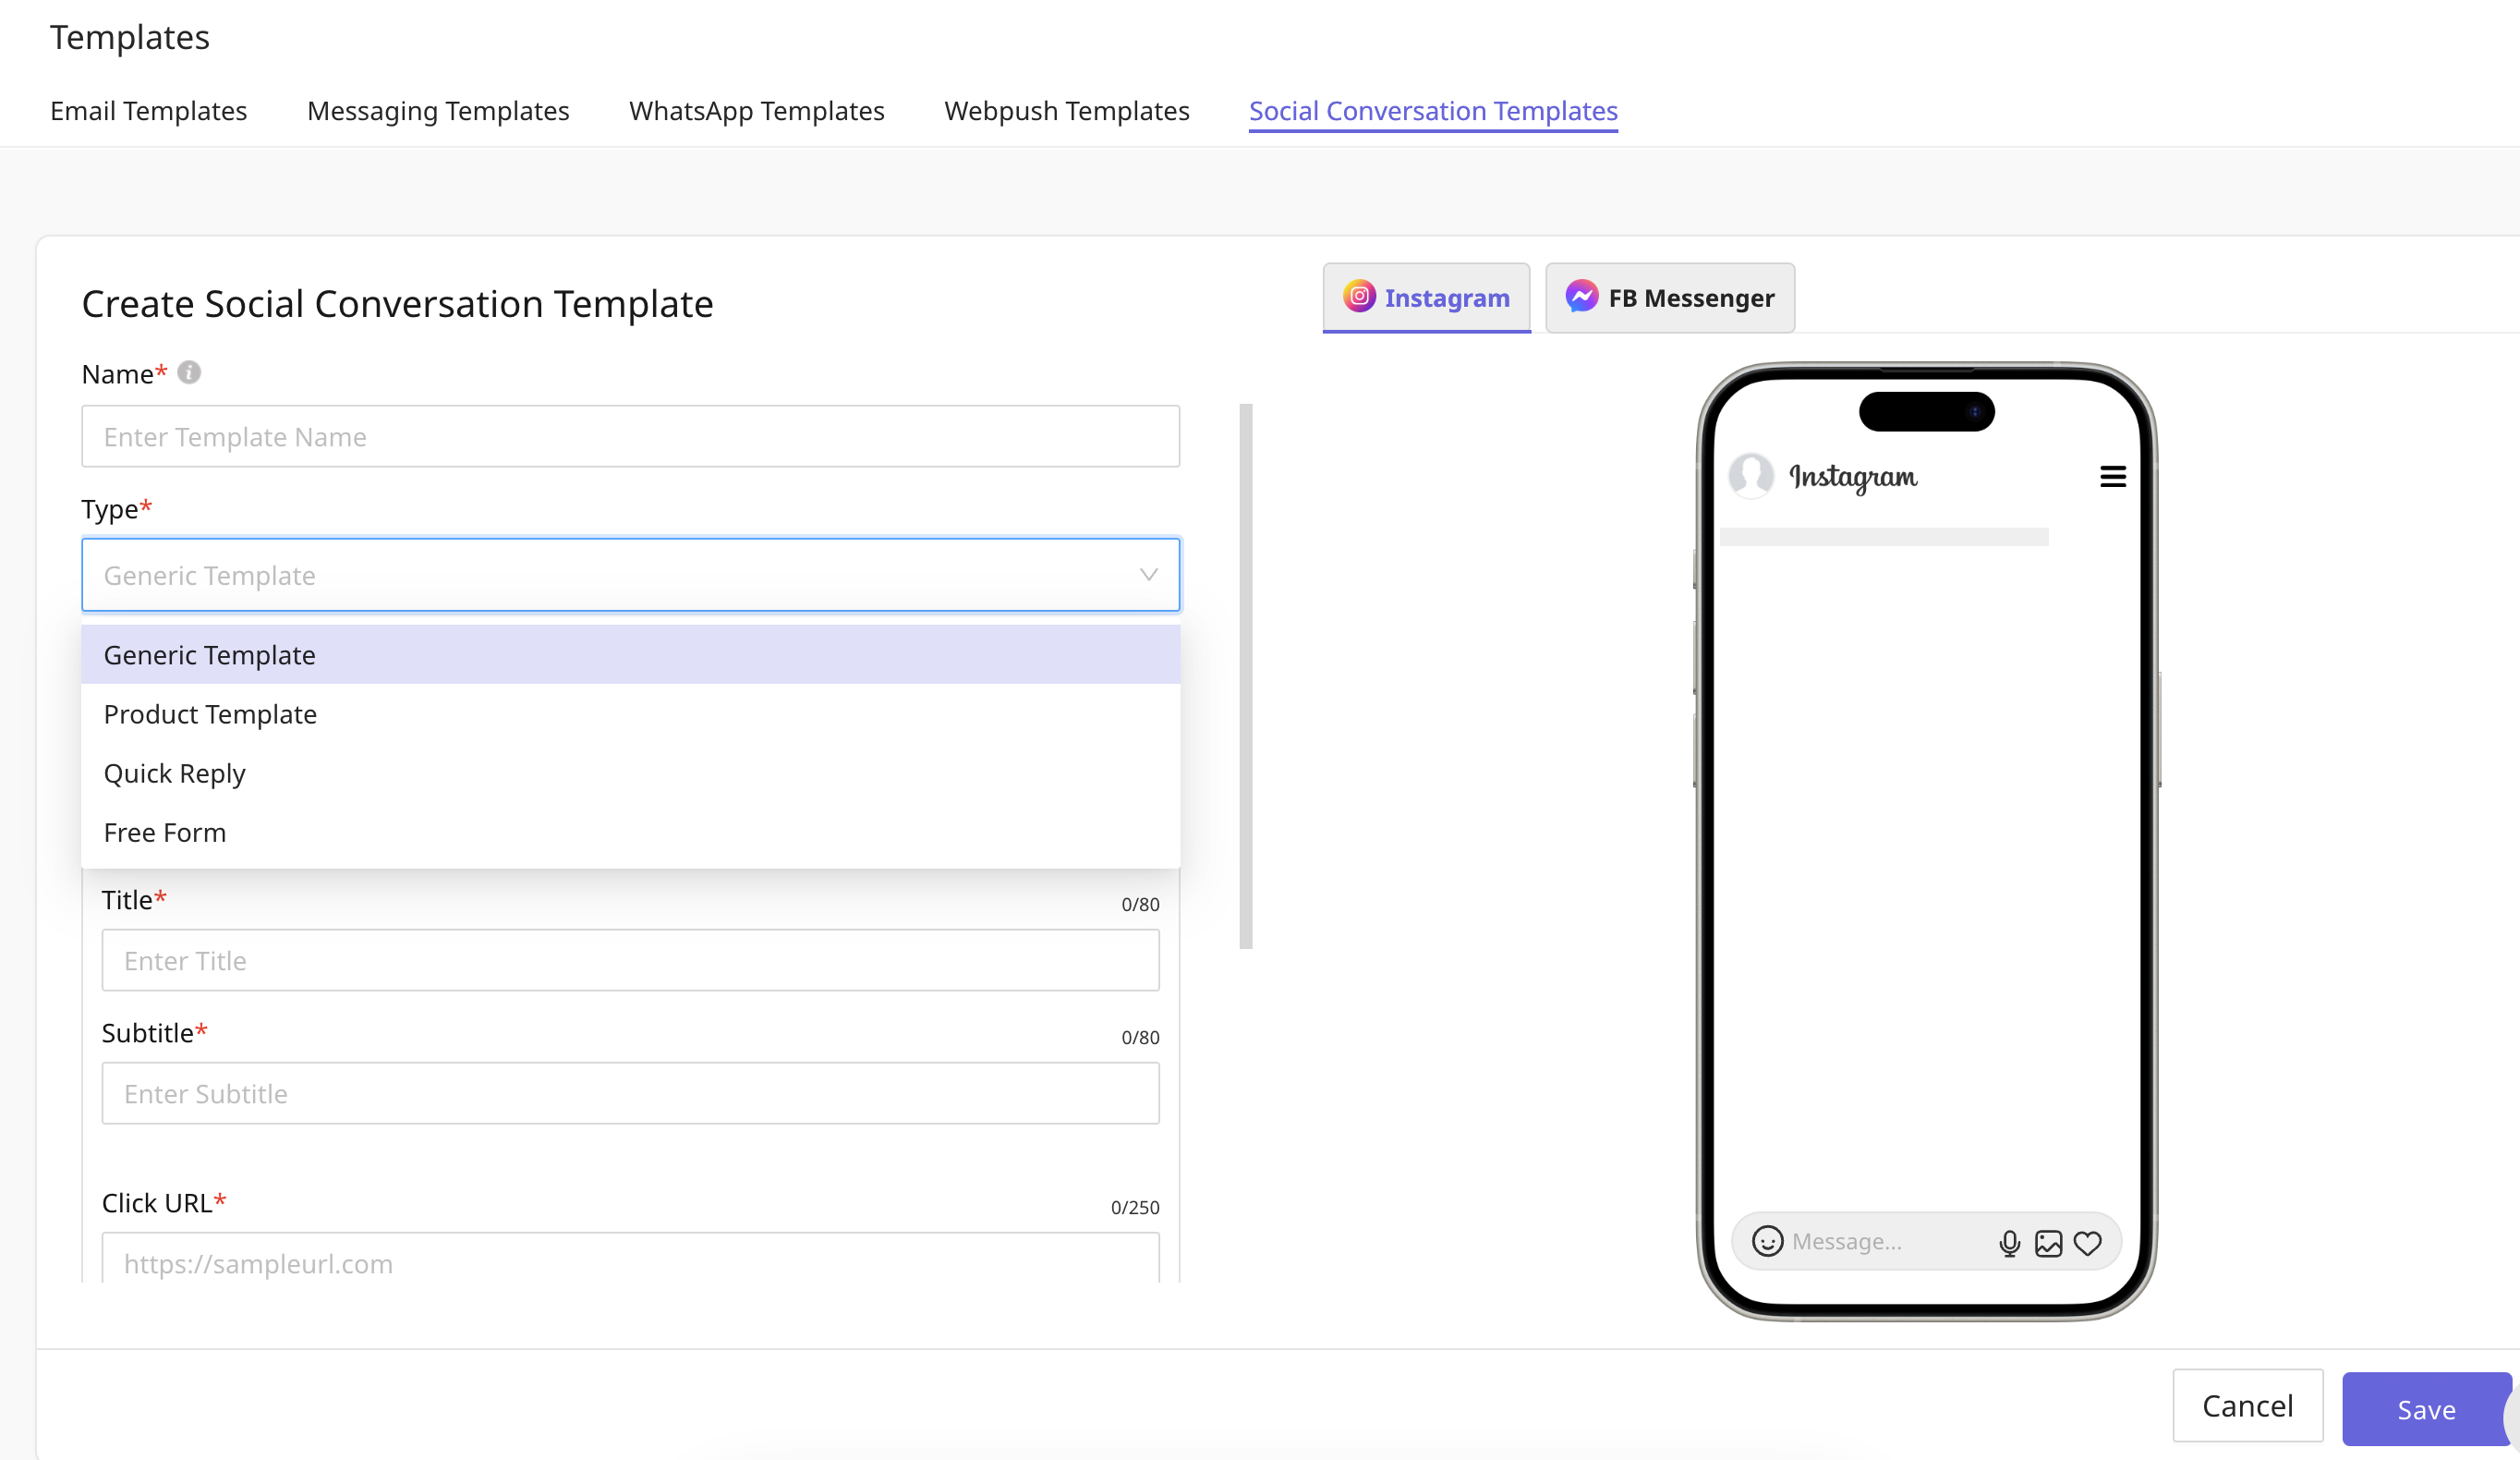Open the WhatsApp Templates tab
Viewport: 2520px width, 1460px height.
tap(756, 111)
